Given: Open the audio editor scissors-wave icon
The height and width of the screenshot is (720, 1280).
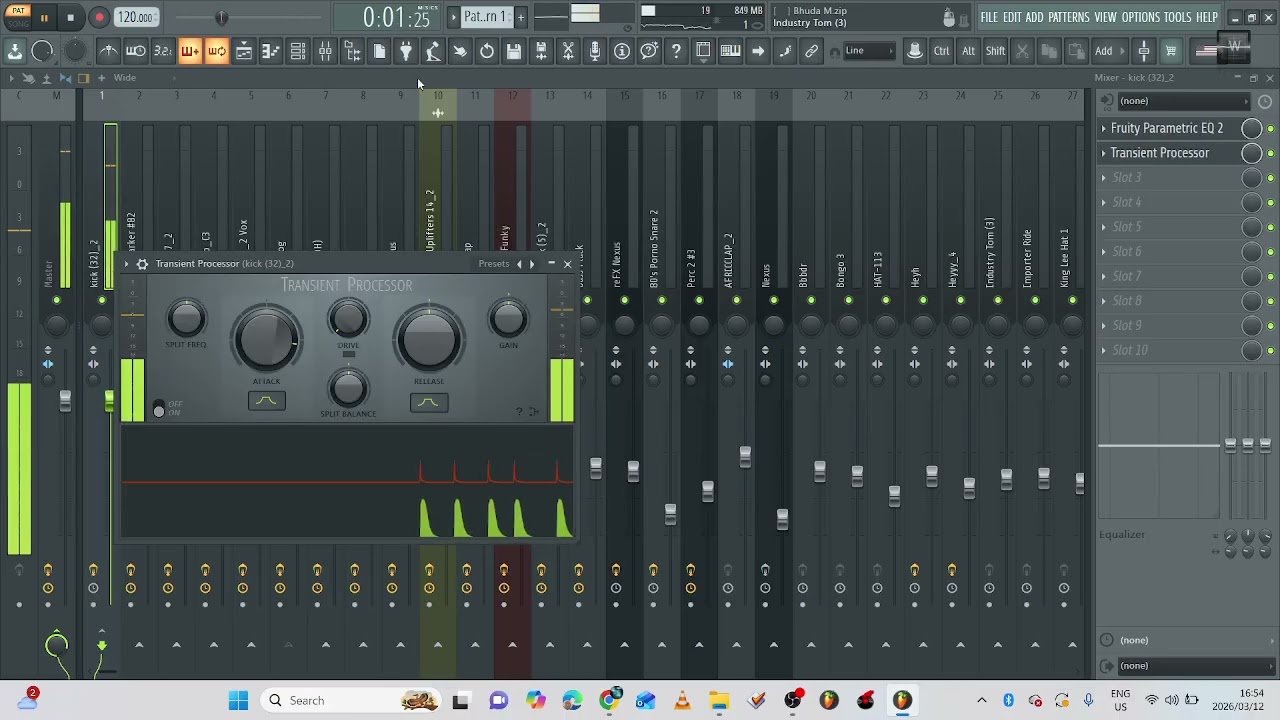Looking at the screenshot, I should [x=568, y=51].
